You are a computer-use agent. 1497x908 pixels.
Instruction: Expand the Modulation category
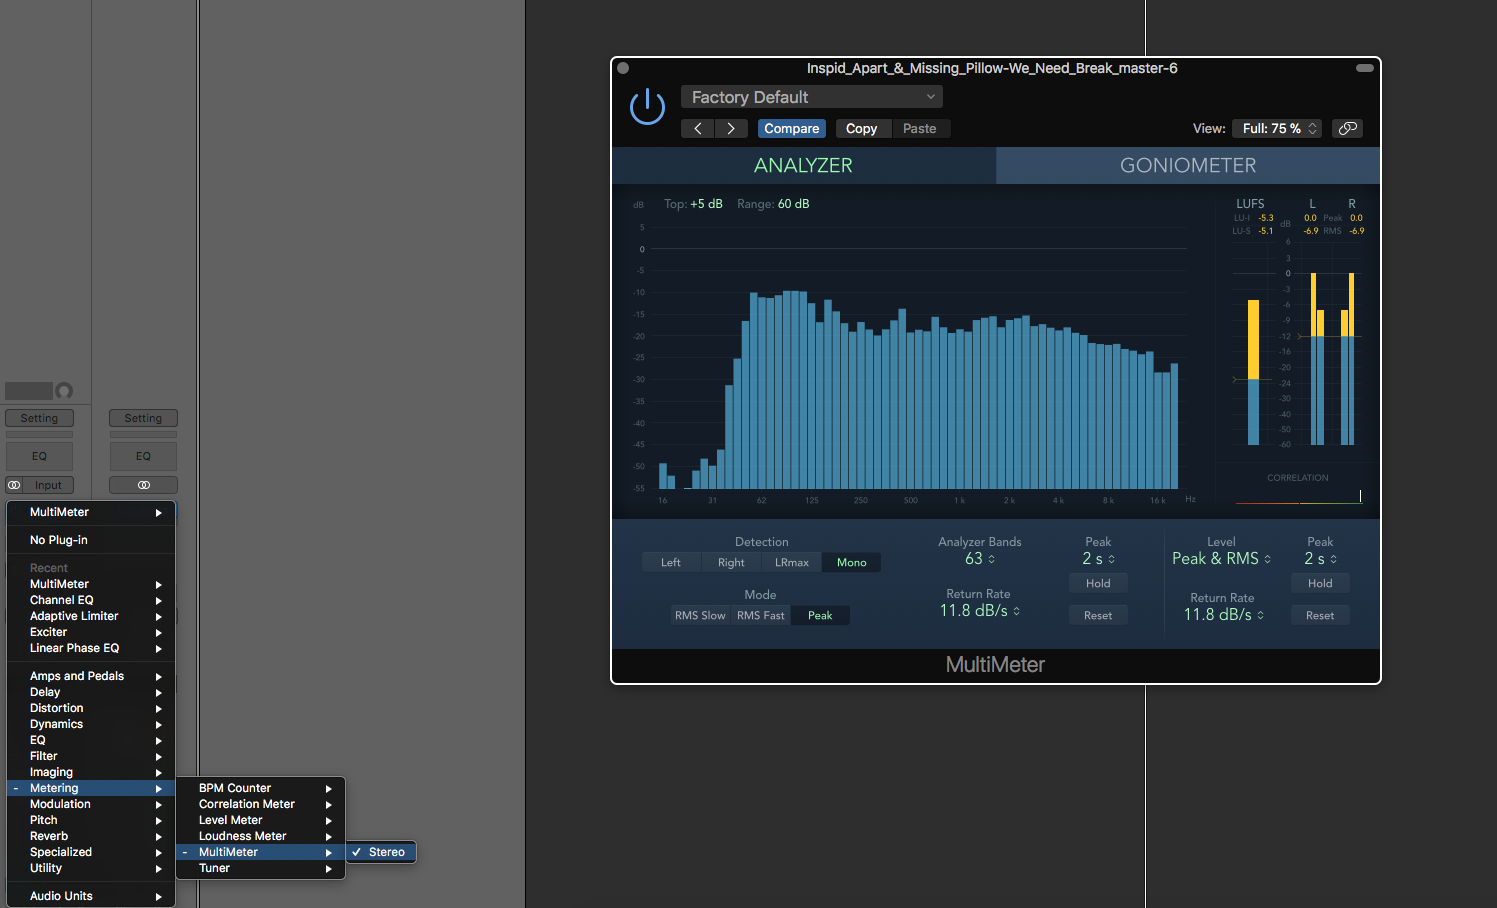coord(91,804)
